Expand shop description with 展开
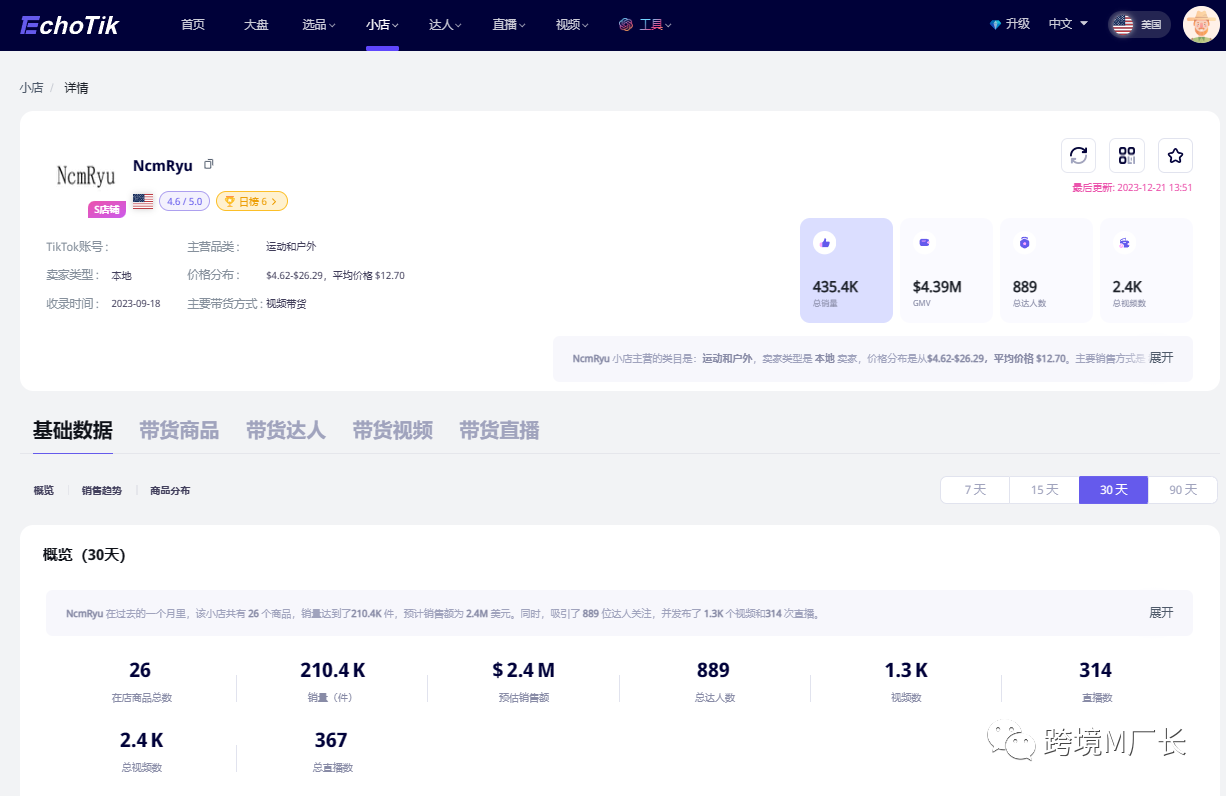 point(1161,358)
